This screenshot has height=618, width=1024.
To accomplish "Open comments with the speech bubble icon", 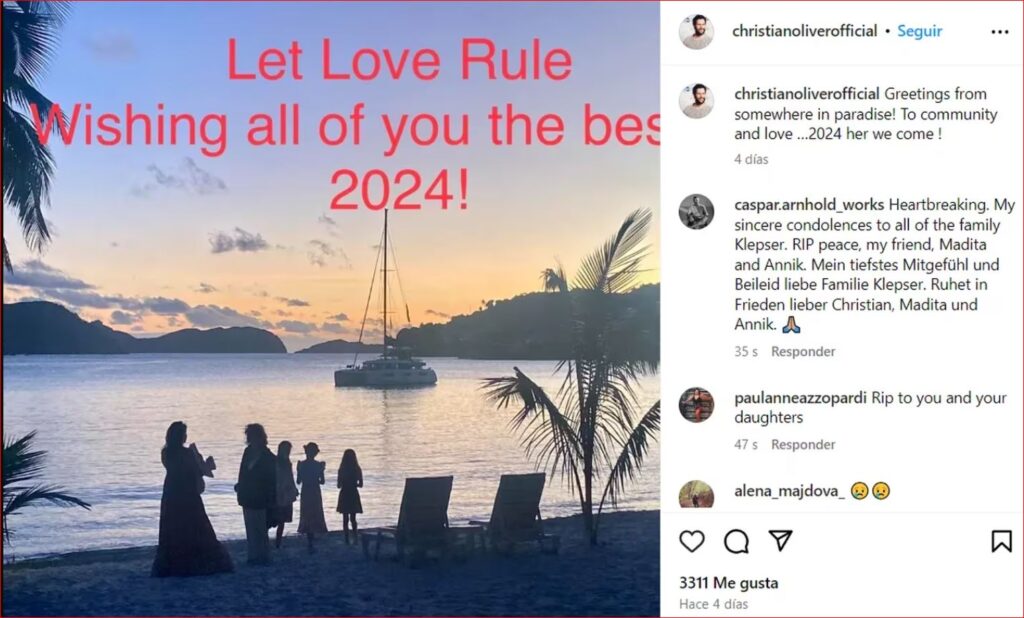I will (x=737, y=542).
